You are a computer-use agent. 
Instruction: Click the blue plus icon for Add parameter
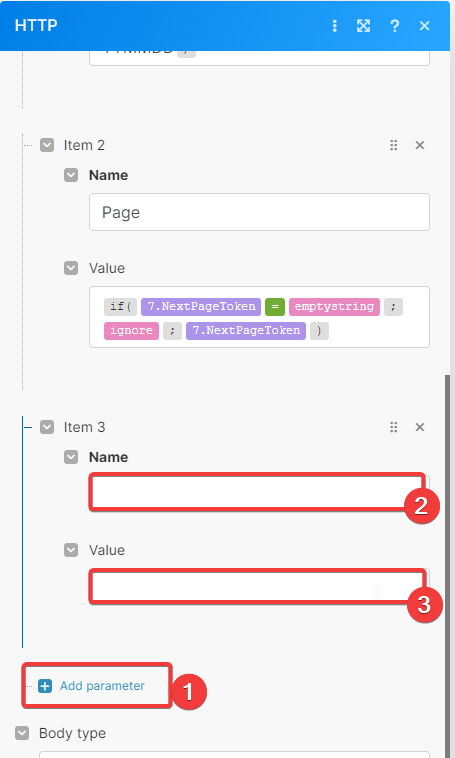[45, 686]
